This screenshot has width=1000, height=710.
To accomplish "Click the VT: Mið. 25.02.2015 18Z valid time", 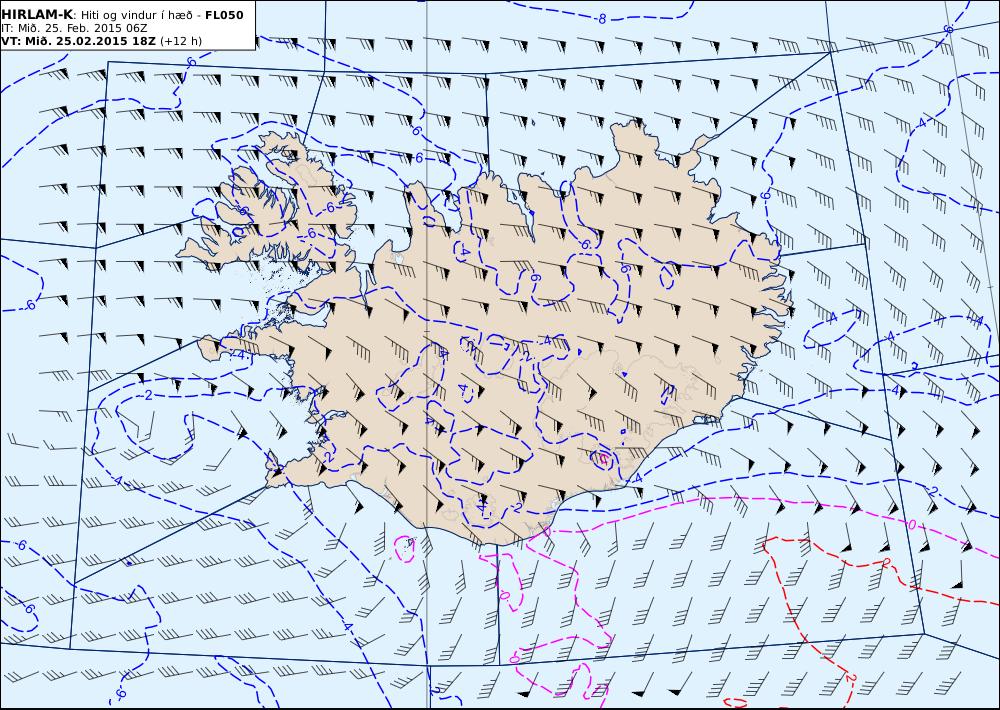I will pyautogui.click(x=78, y=41).
